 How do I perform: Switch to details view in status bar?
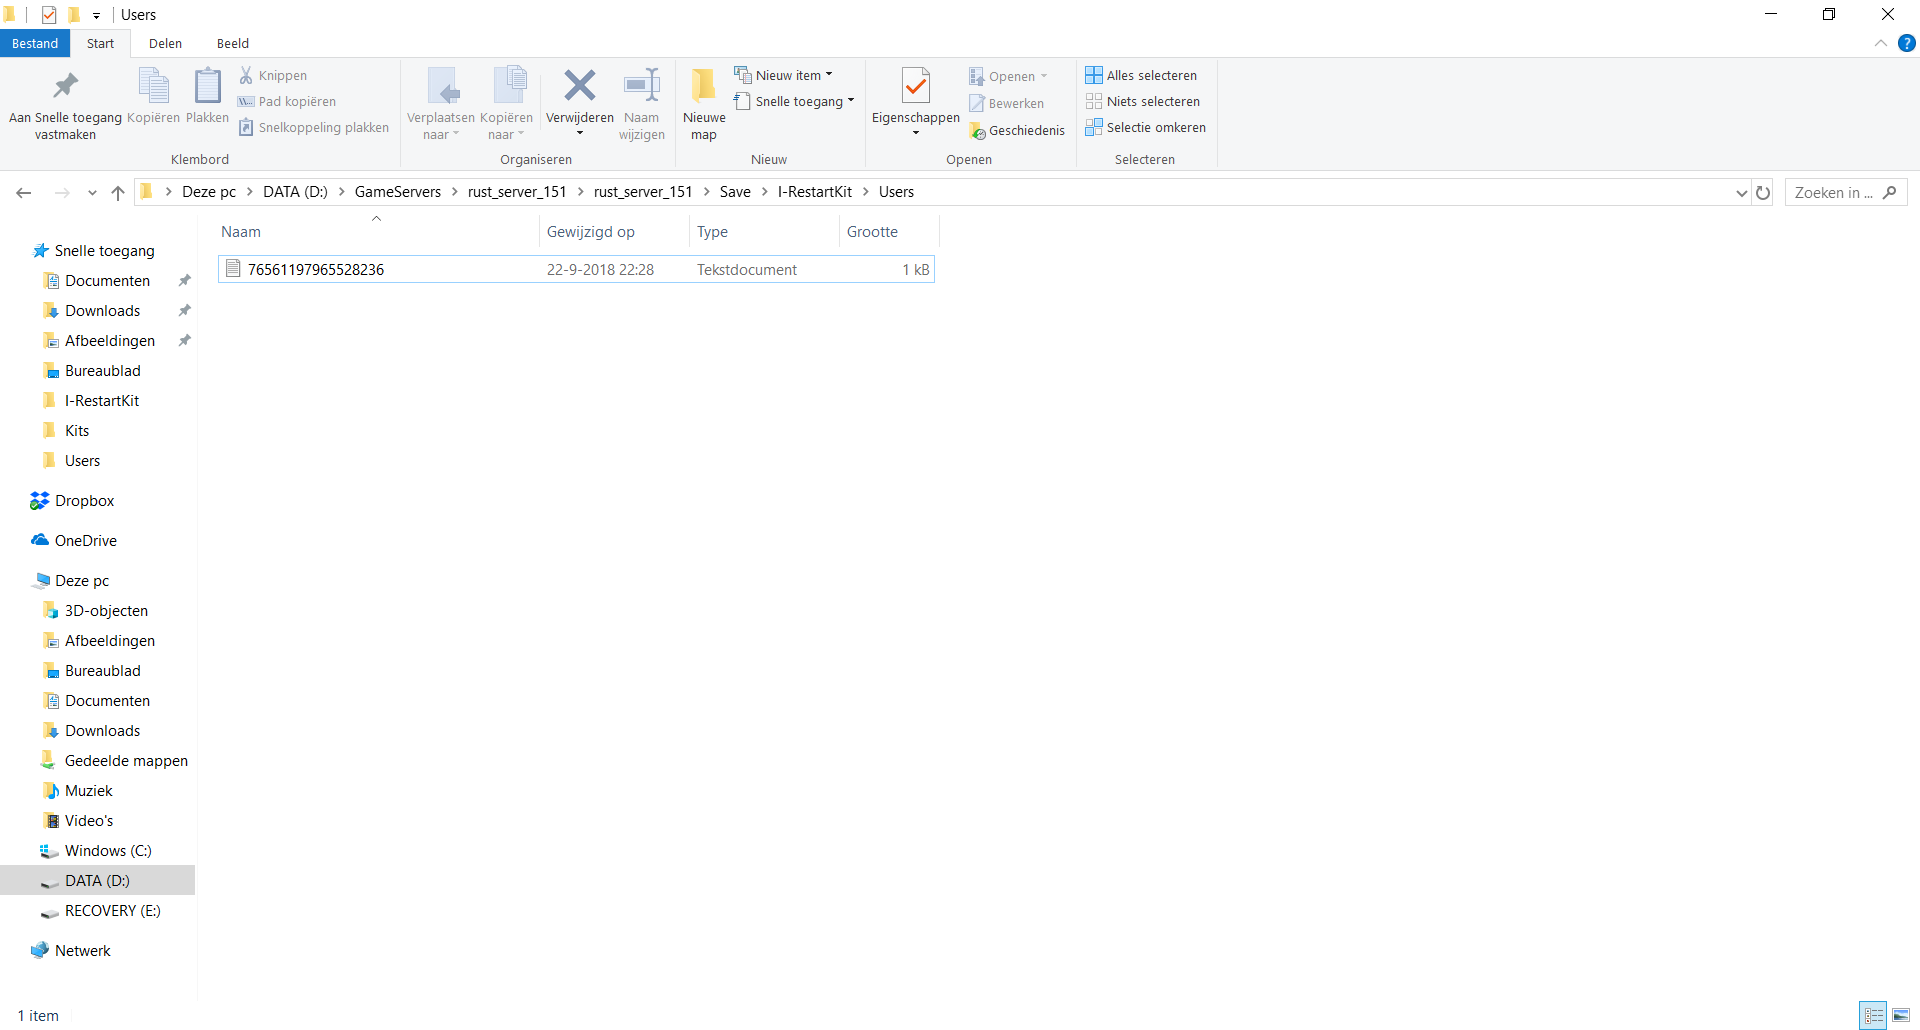[1873, 1016]
